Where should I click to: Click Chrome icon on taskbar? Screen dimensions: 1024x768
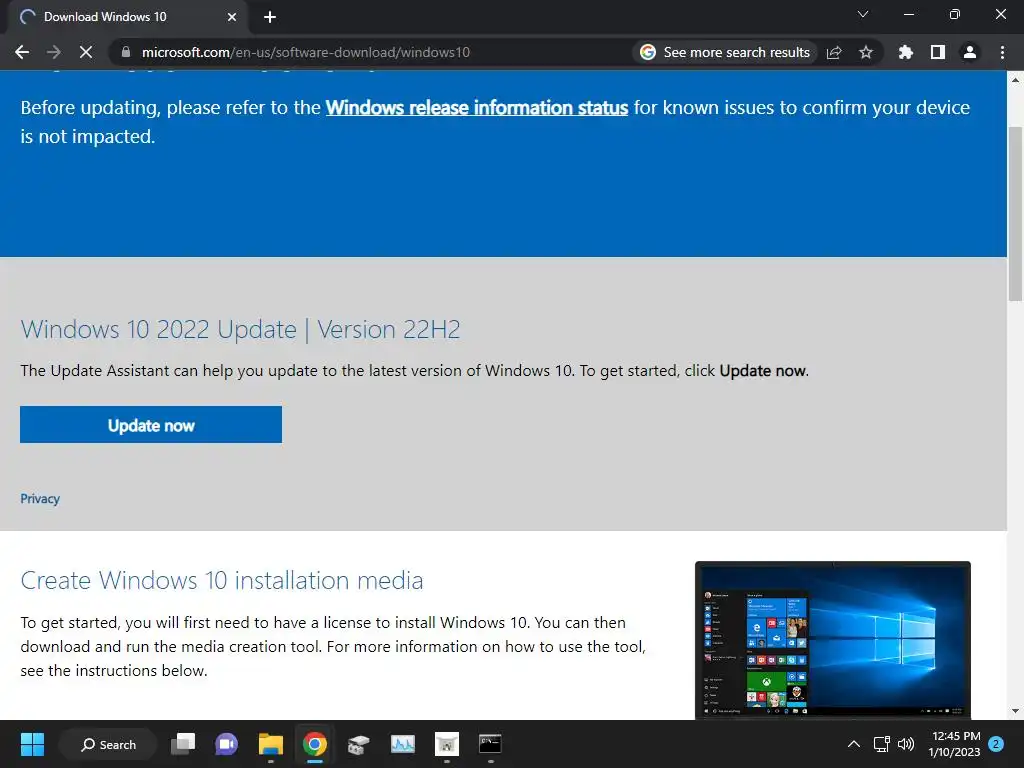[x=314, y=744]
